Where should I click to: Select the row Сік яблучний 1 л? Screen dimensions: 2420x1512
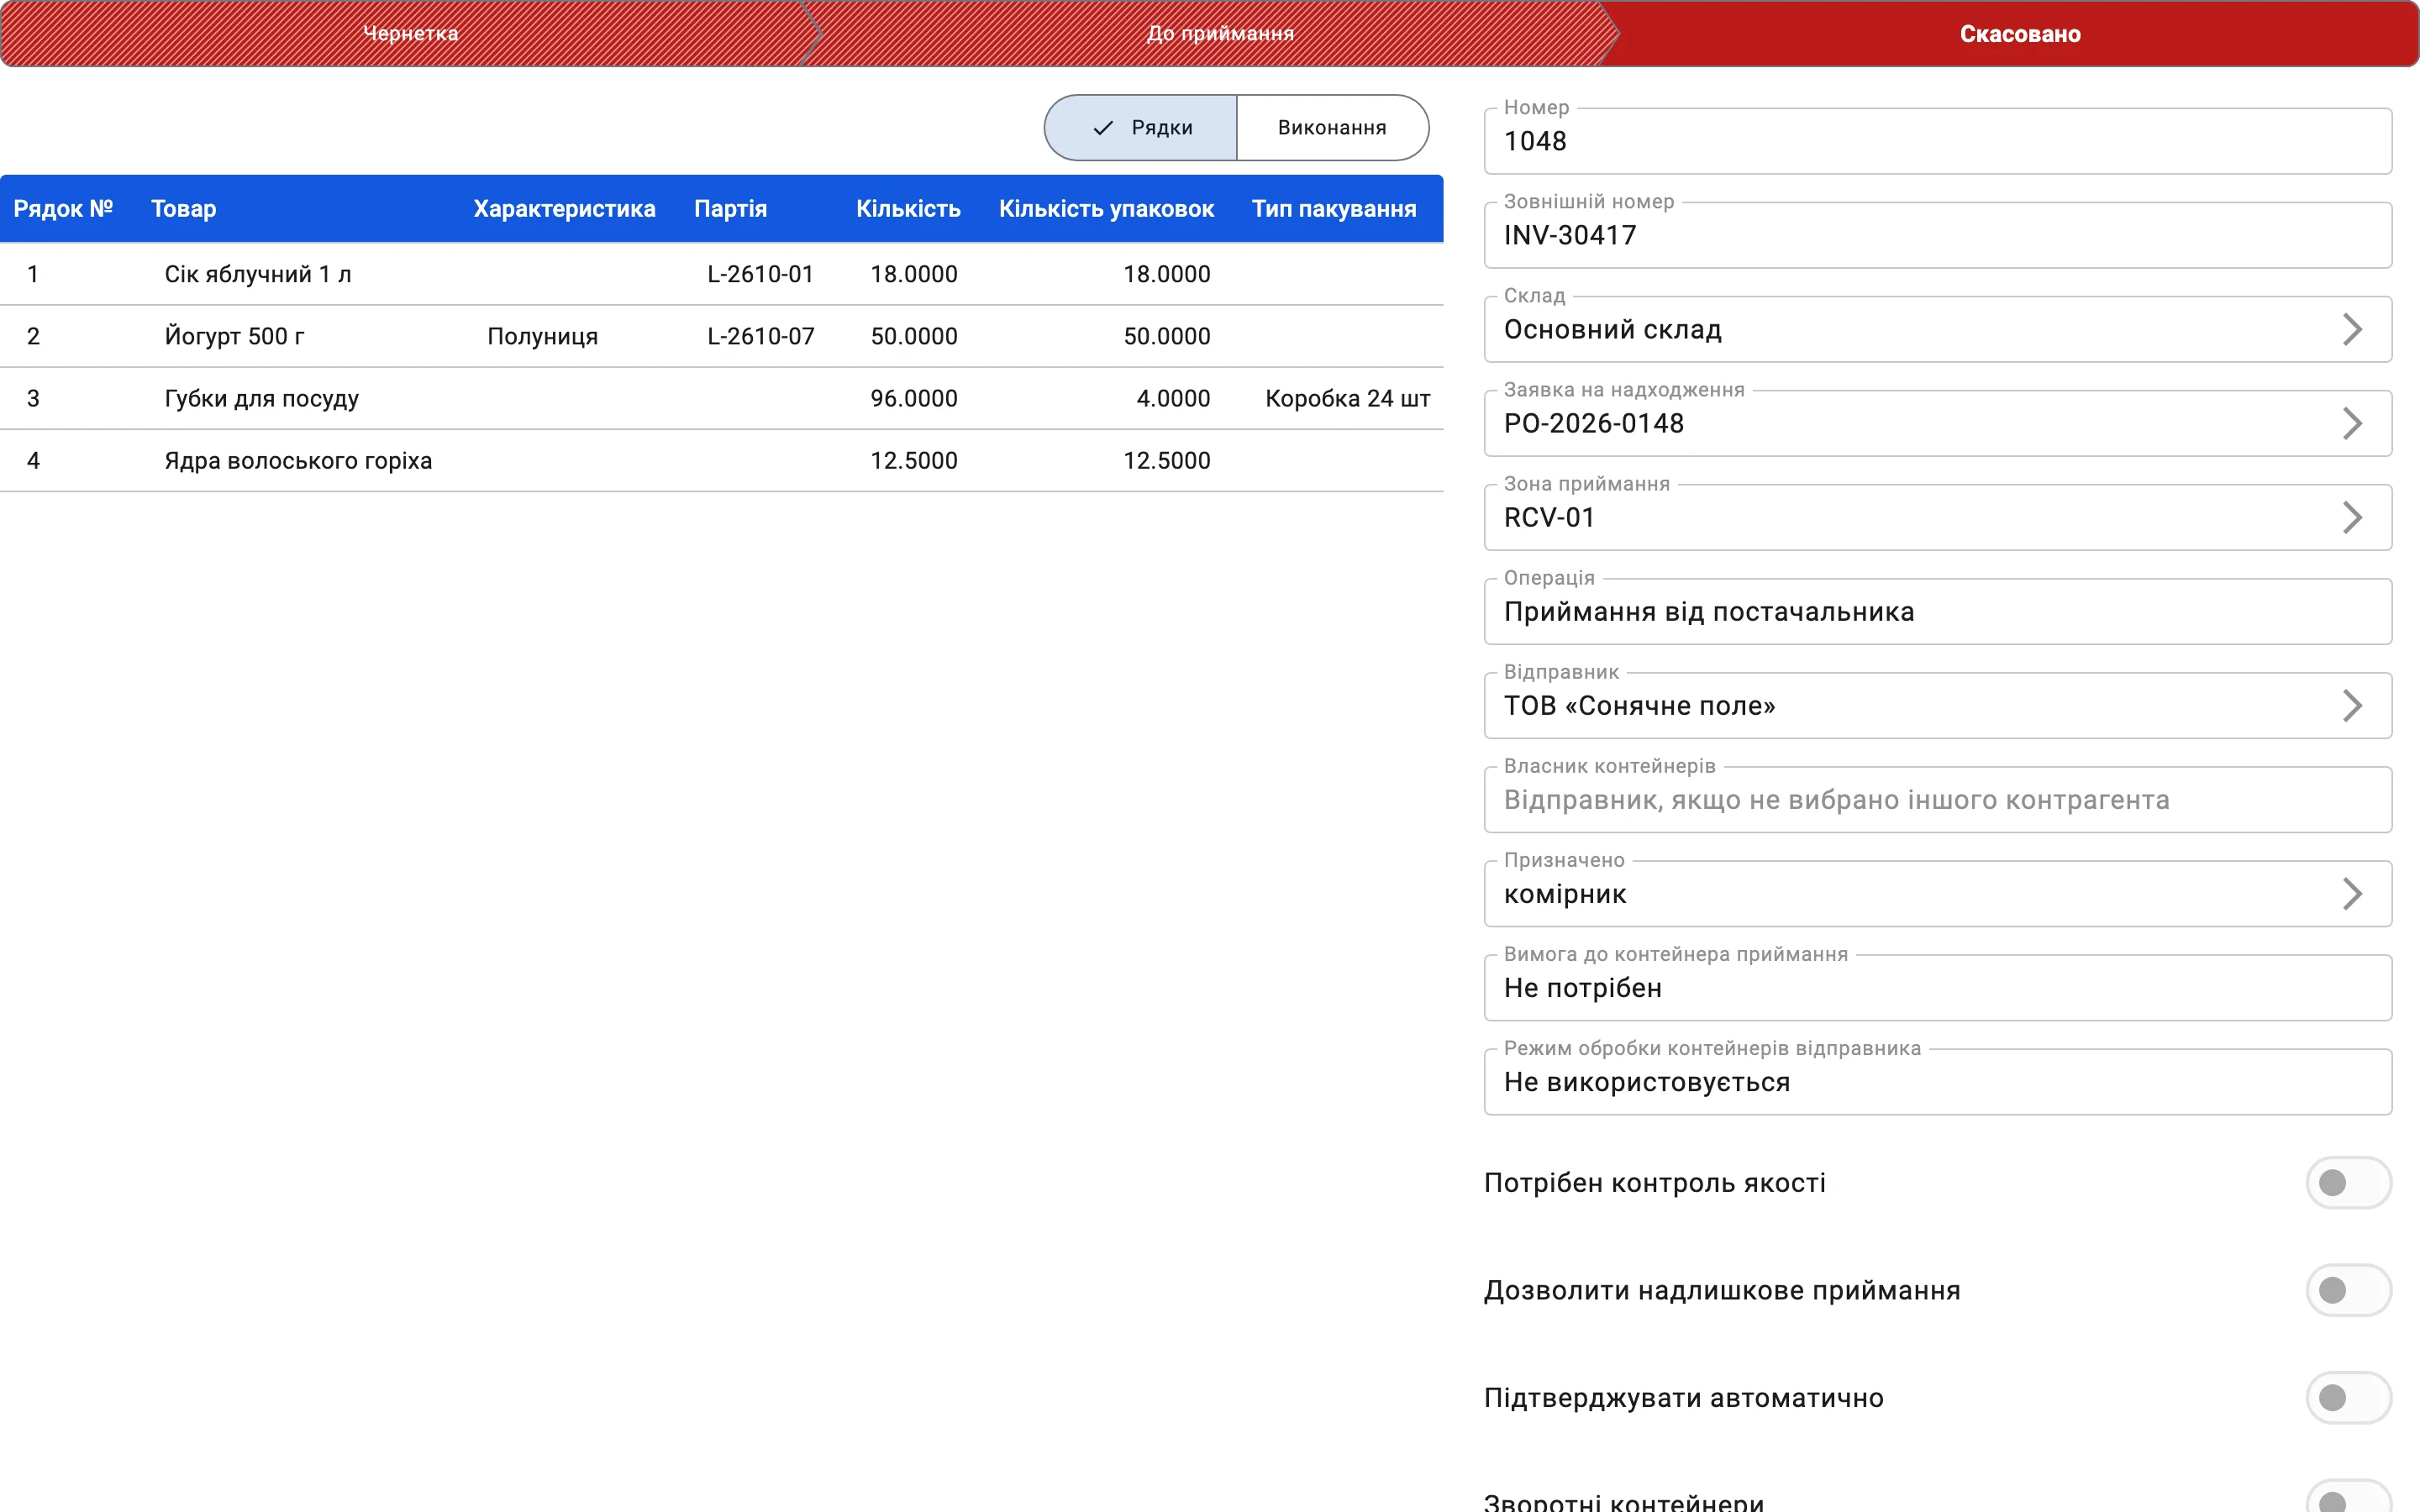[721, 274]
